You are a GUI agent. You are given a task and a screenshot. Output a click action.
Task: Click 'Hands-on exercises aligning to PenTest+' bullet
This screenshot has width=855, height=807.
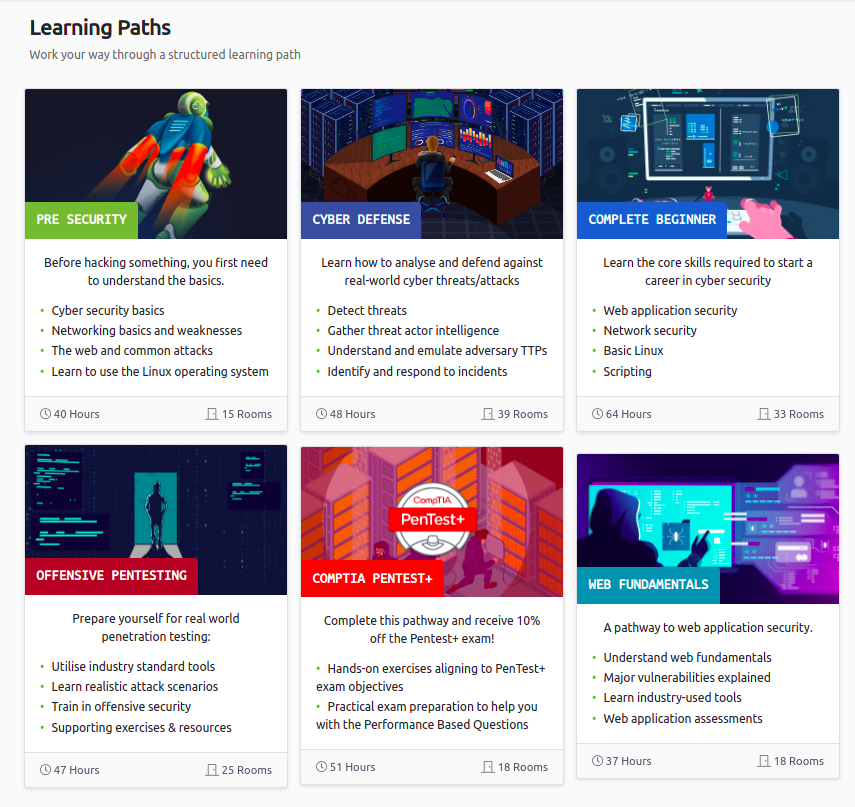(431, 677)
